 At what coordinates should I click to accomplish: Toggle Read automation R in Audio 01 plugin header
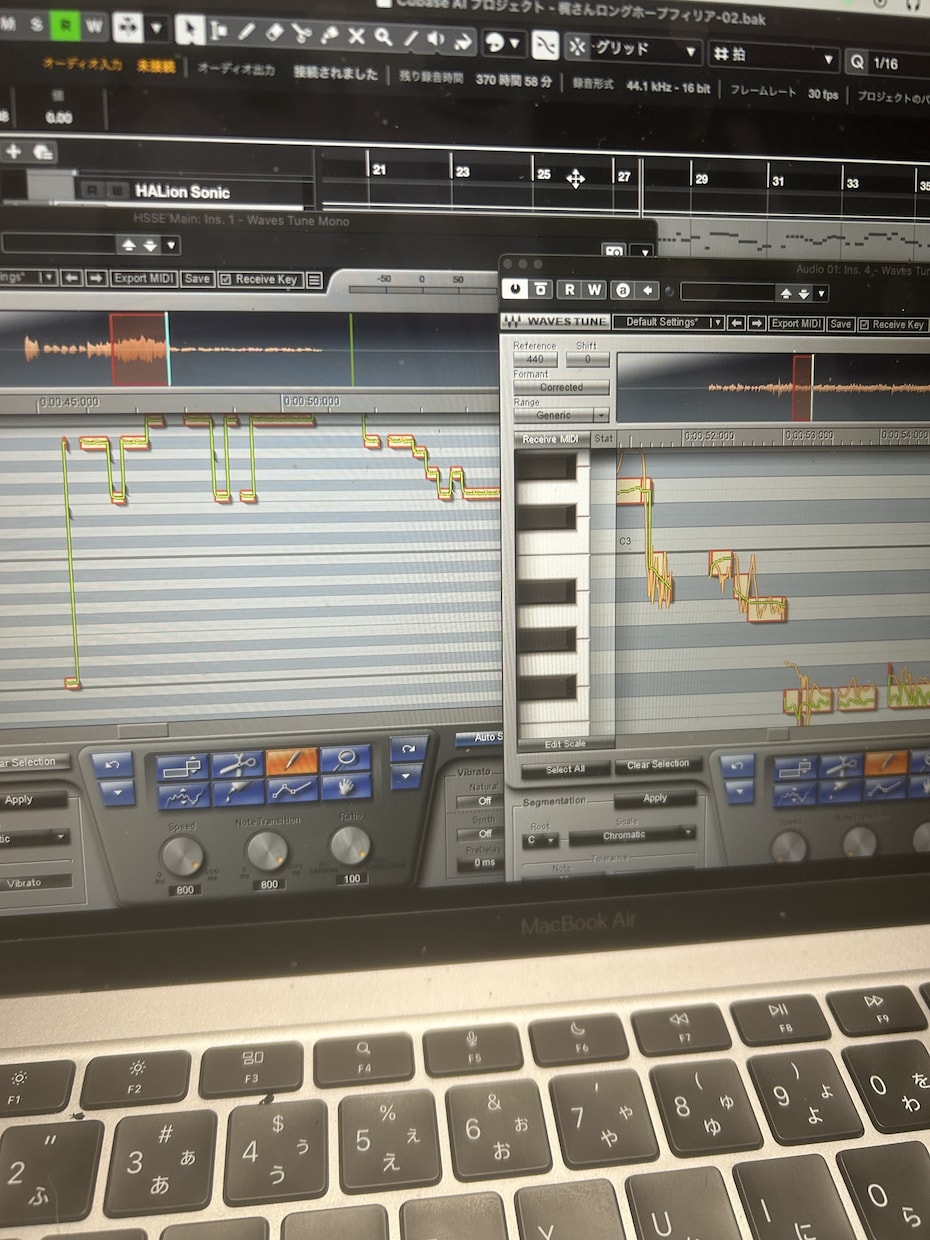point(568,290)
